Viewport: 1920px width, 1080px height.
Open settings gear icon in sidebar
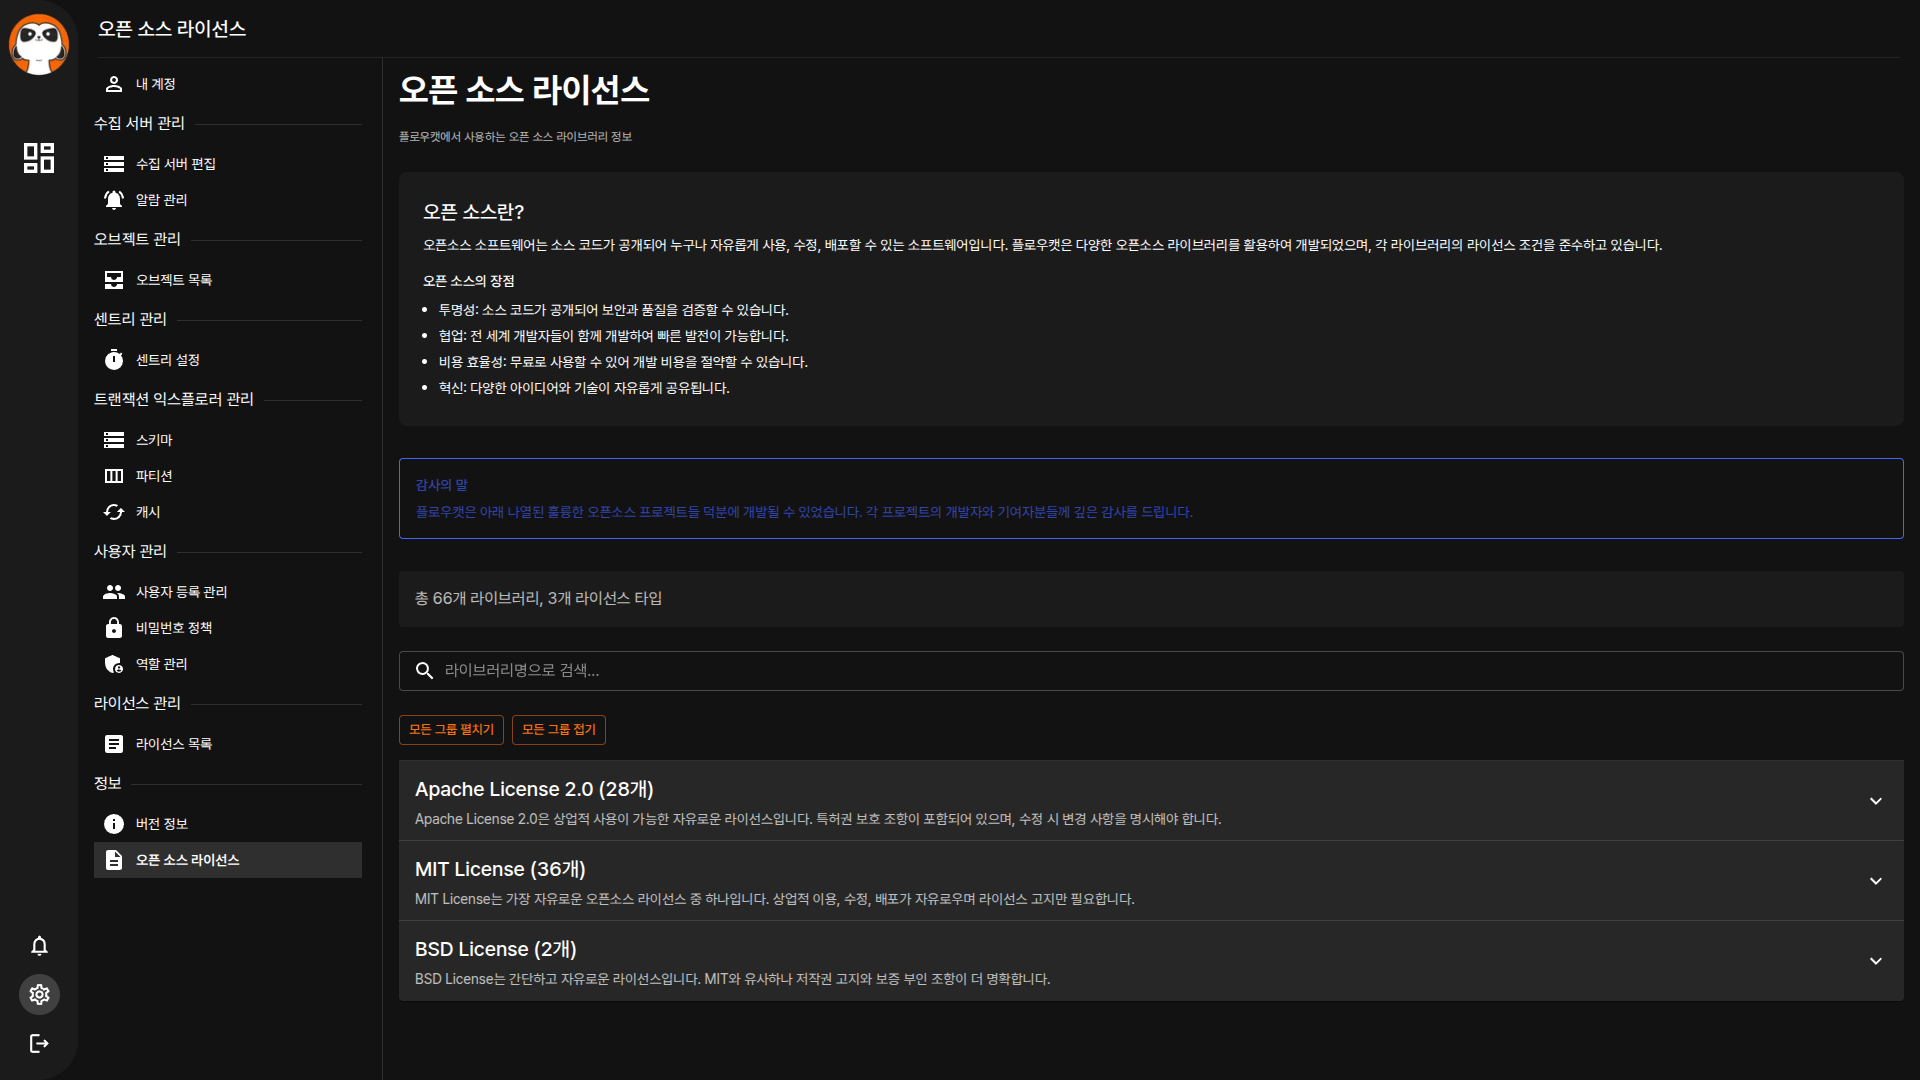pyautogui.click(x=39, y=995)
